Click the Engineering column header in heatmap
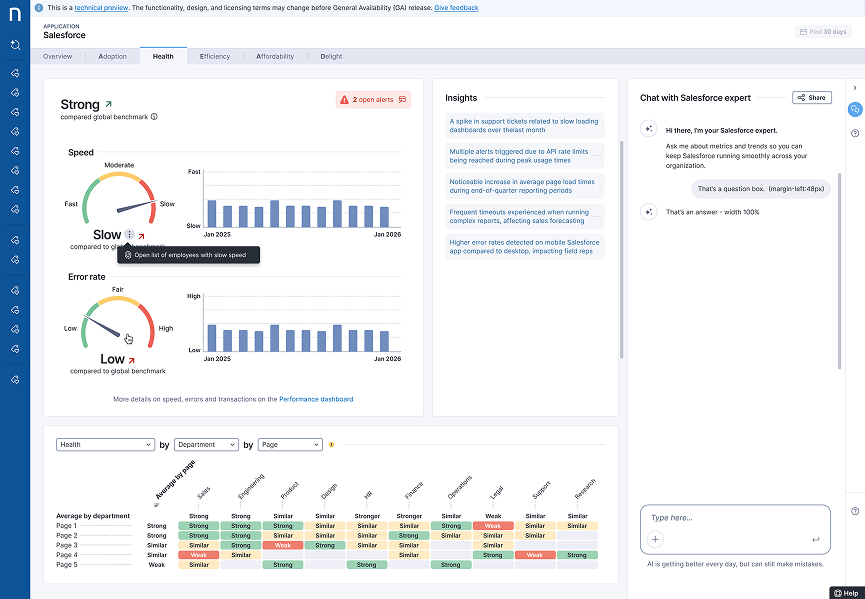 pyautogui.click(x=251, y=486)
